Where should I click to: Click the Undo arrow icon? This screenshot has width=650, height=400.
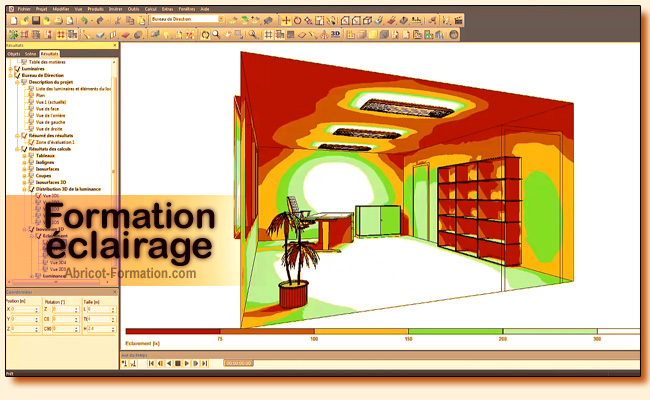coord(85,20)
